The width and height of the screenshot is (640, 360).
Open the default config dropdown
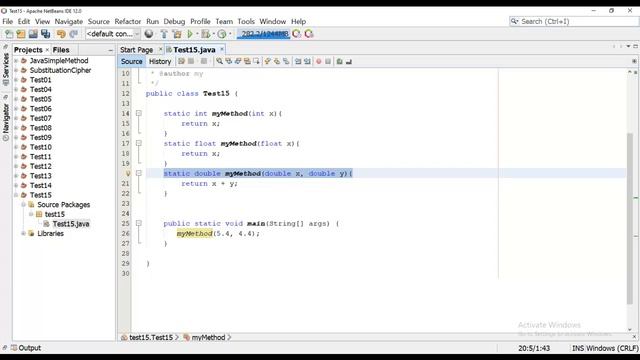pyautogui.click(x=113, y=34)
